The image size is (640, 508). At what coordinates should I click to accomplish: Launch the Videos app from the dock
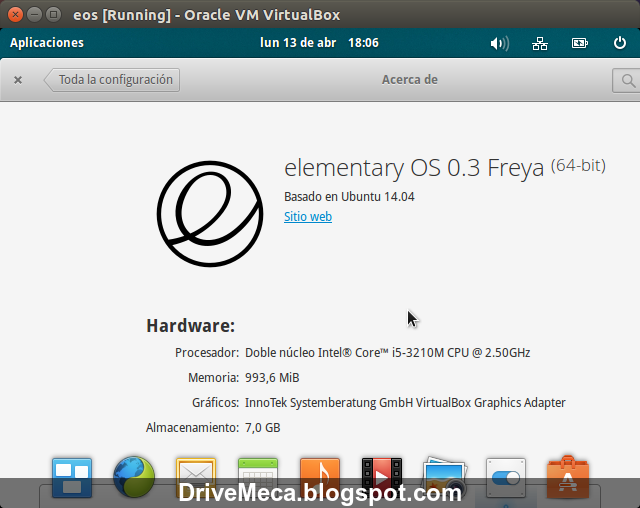[x=382, y=478]
